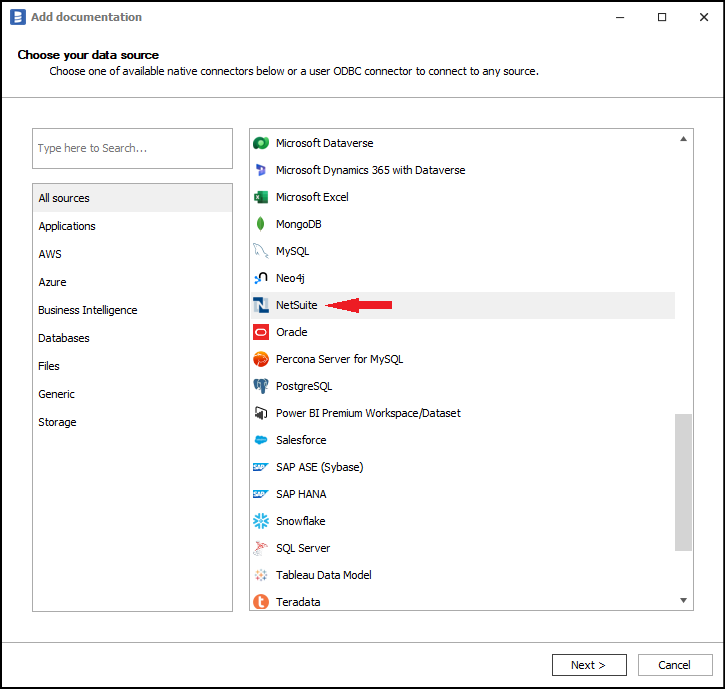Switch to Business Intelligence category

(x=88, y=310)
